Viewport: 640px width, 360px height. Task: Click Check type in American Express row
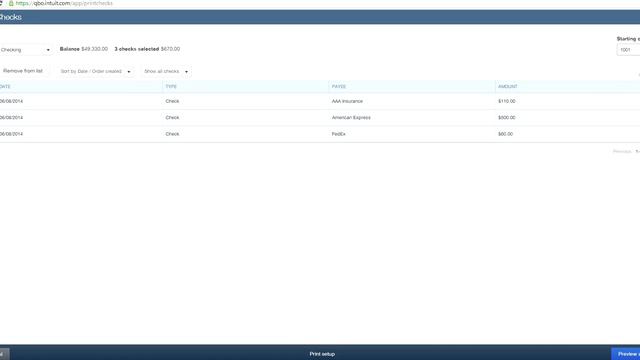click(x=172, y=118)
